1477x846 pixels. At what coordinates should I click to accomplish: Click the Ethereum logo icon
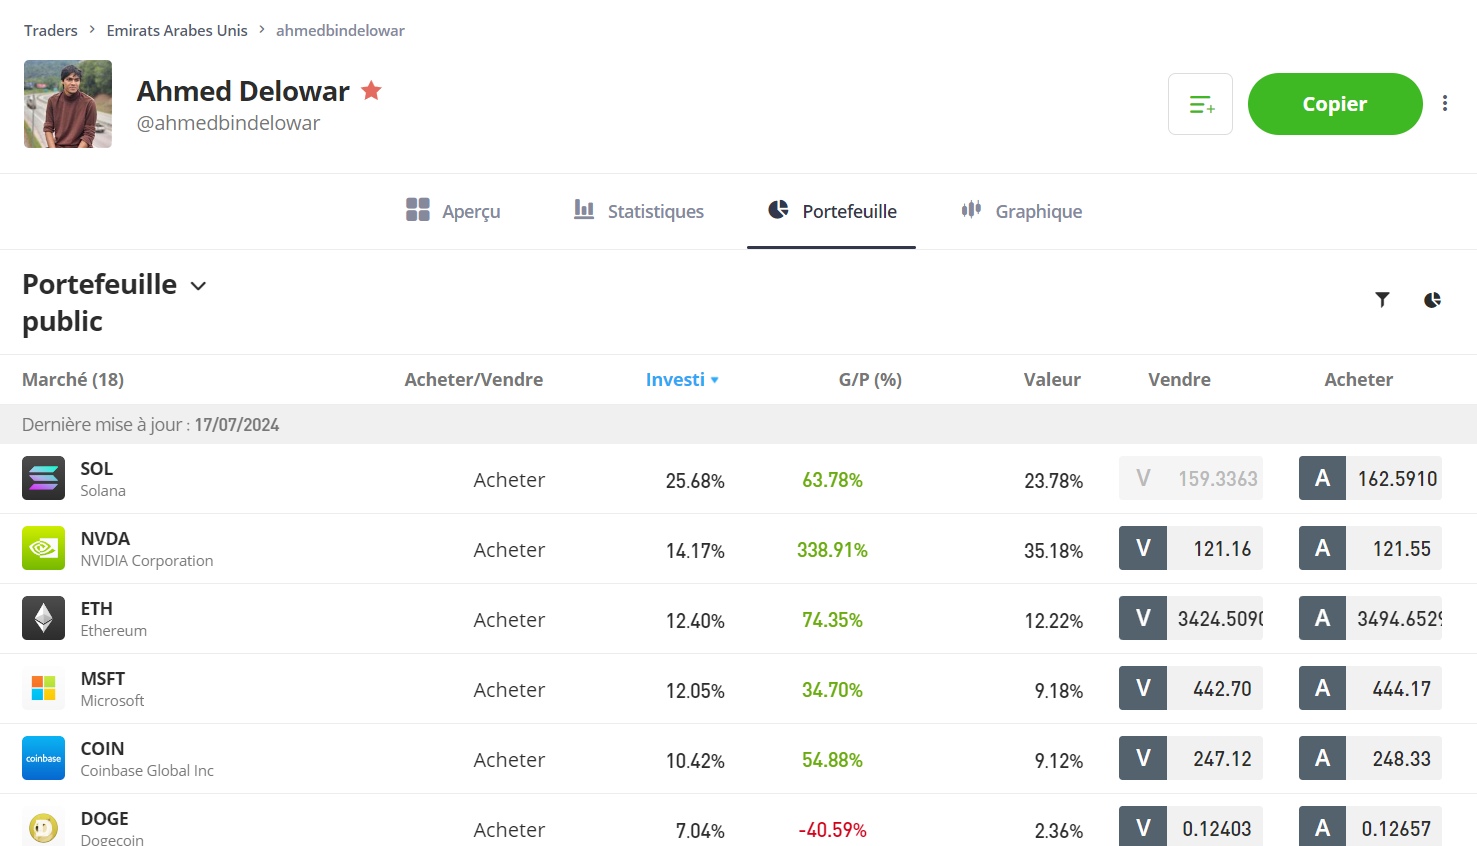point(42,618)
